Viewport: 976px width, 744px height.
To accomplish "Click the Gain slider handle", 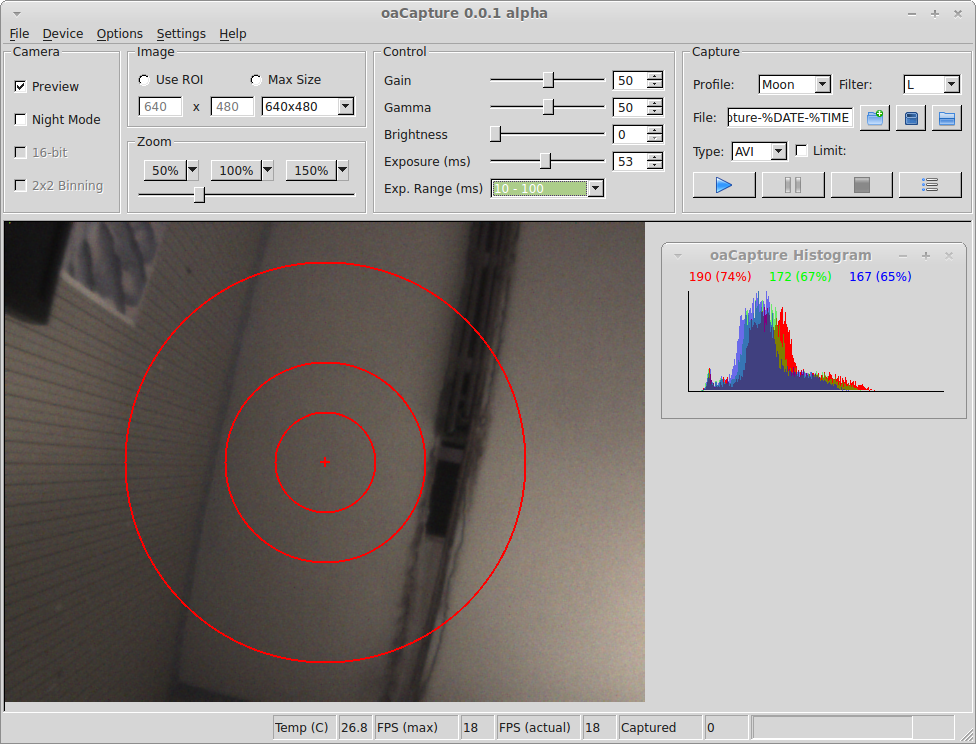I will [x=548, y=80].
